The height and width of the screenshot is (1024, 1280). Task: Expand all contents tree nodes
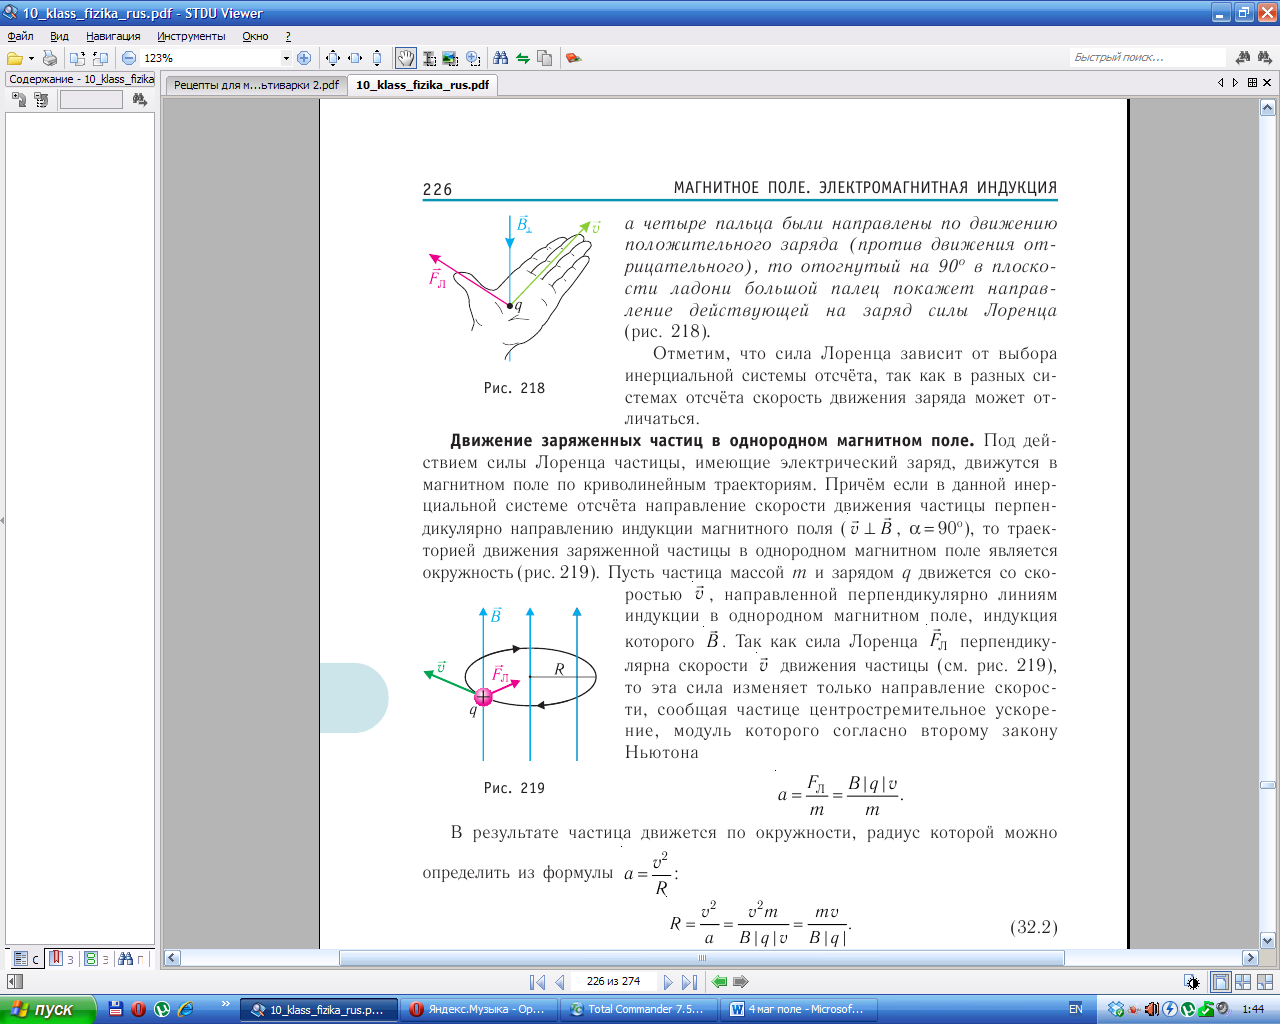point(19,99)
